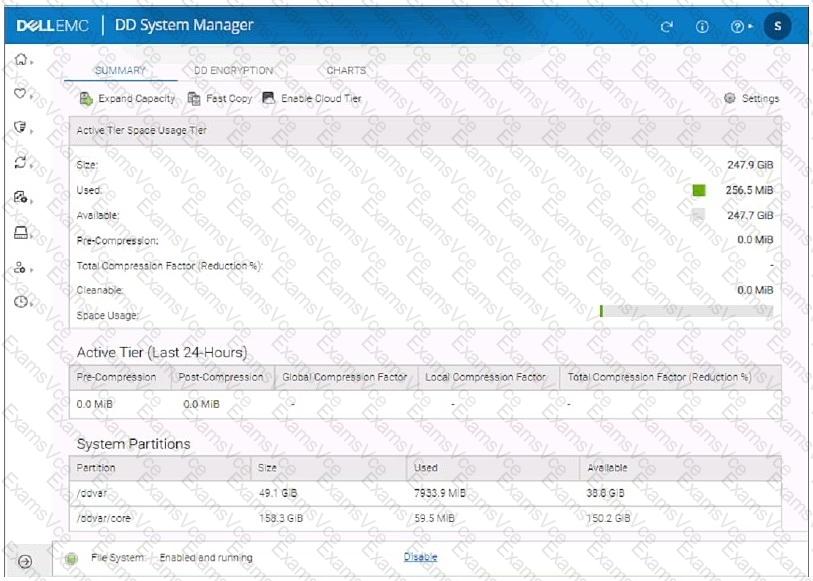Screen dimensions: 813x581
Task: Click the Fast Copy button
Action: pos(220,98)
